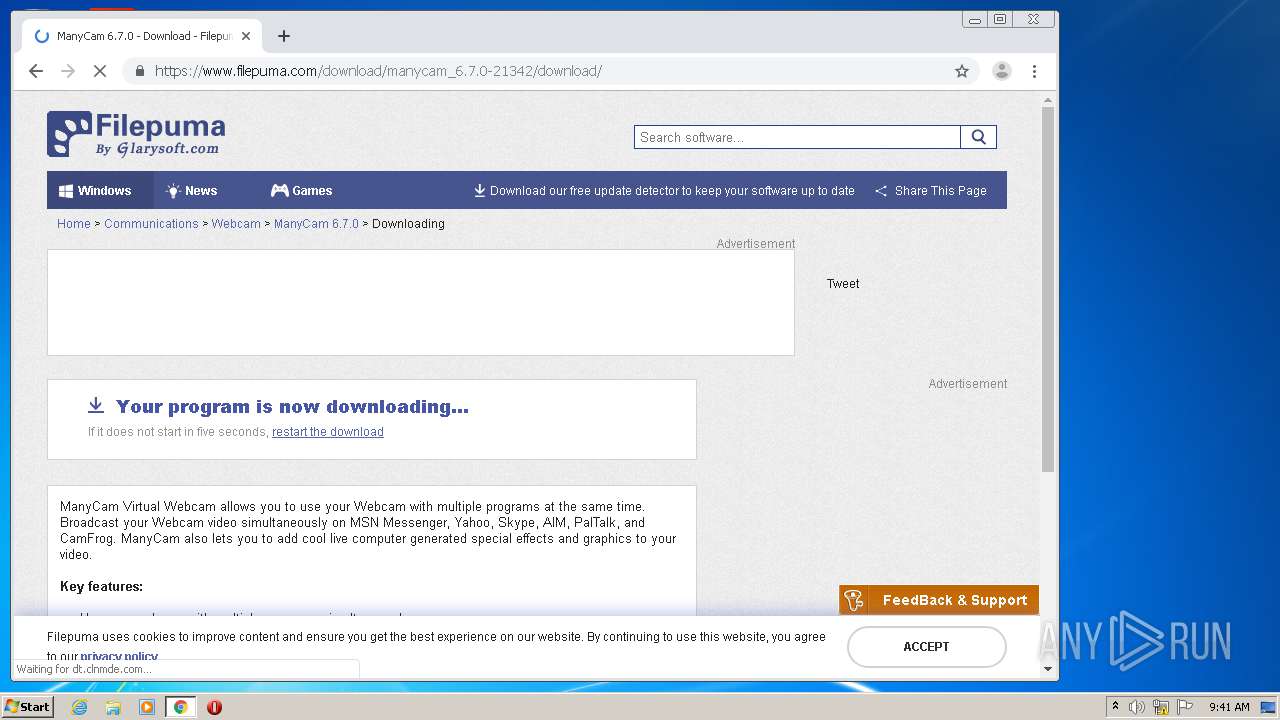This screenshot has width=1280, height=720.
Task: Click restart the download link
Action: click(x=328, y=432)
